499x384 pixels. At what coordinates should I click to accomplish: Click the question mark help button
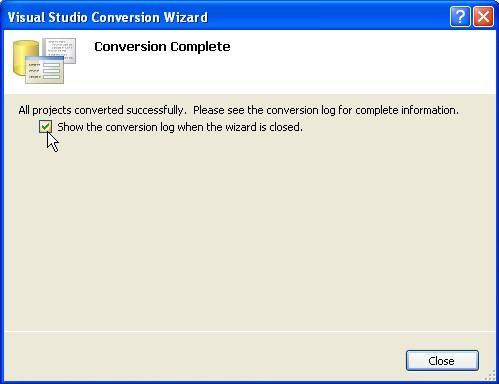click(460, 17)
